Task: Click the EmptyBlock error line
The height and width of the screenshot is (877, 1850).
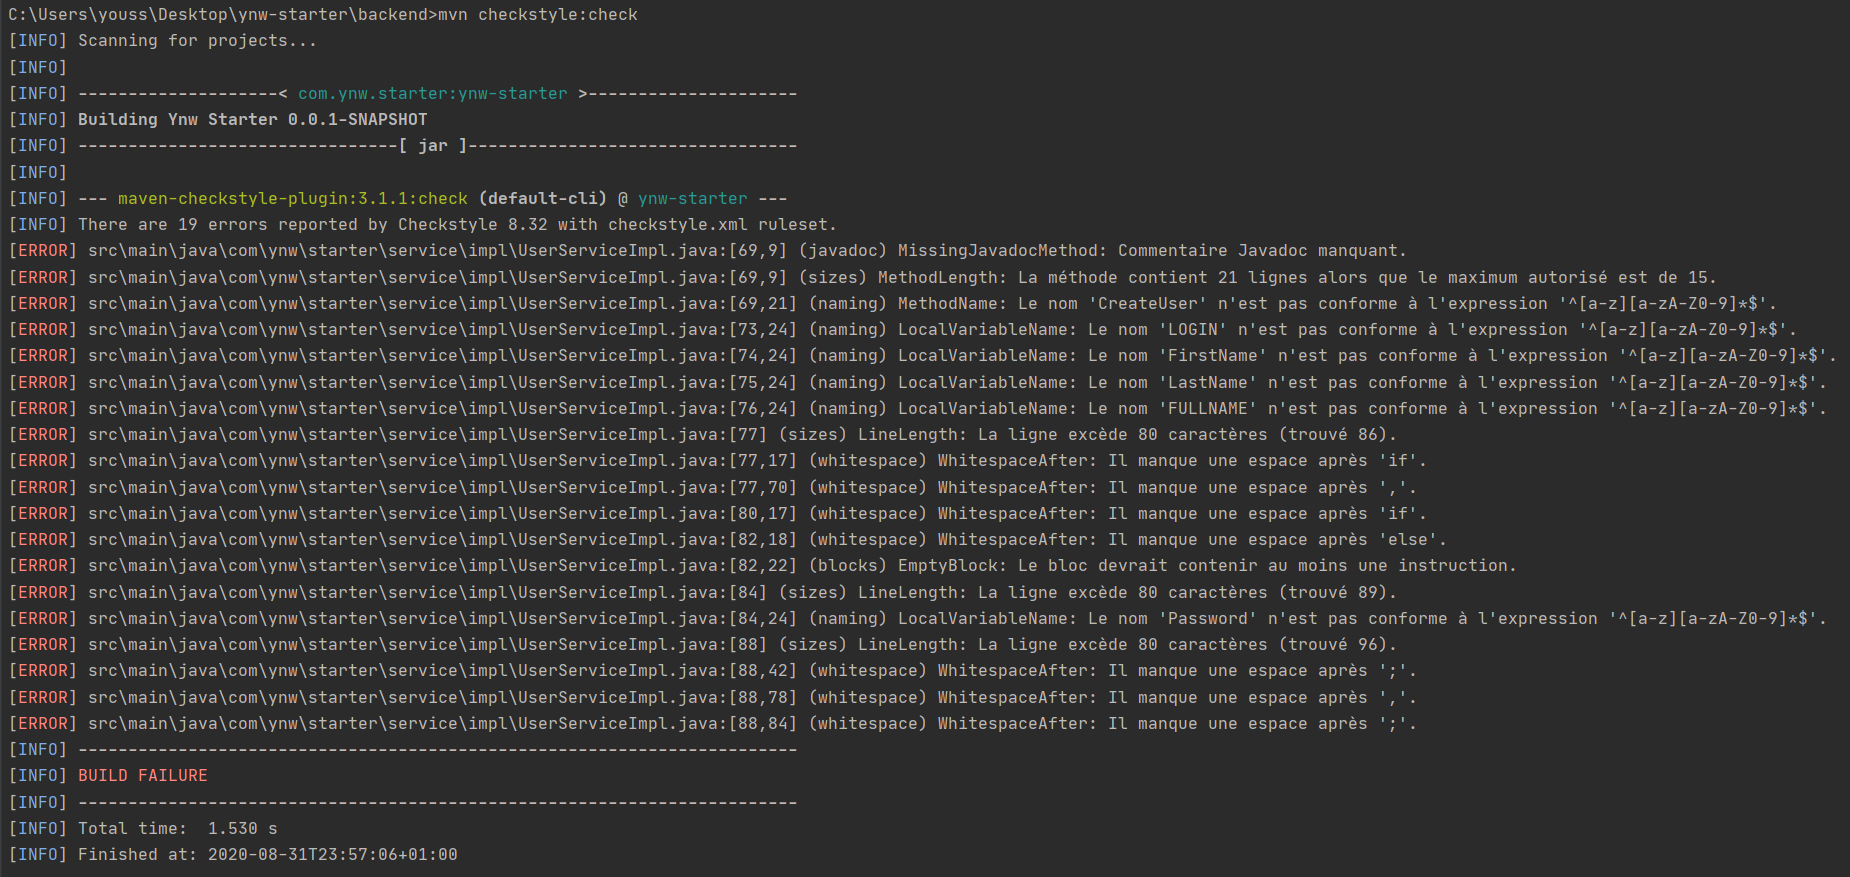Action: point(763,566)
